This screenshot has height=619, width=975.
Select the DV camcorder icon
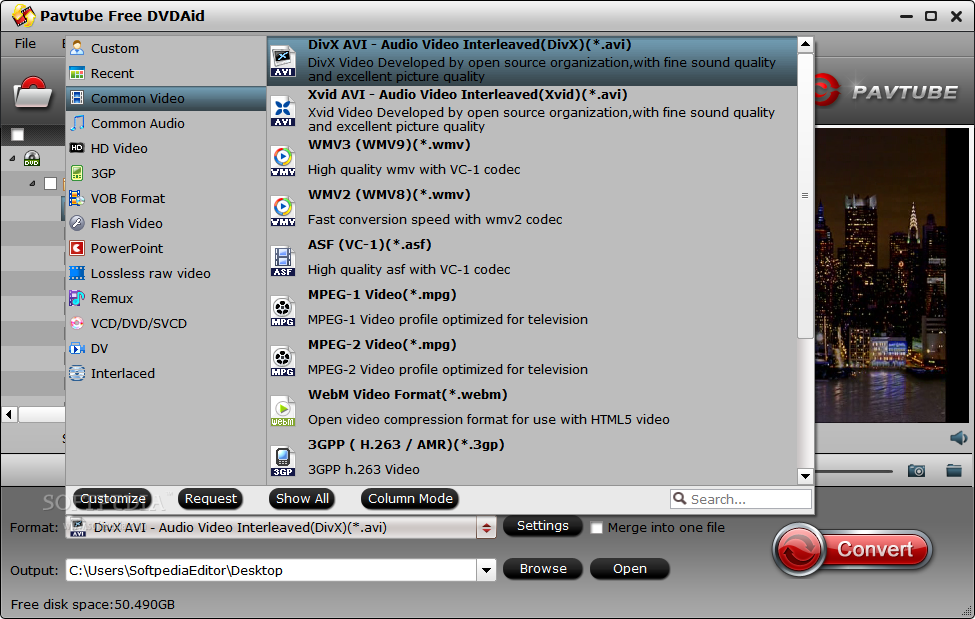(x=77, y=348)
